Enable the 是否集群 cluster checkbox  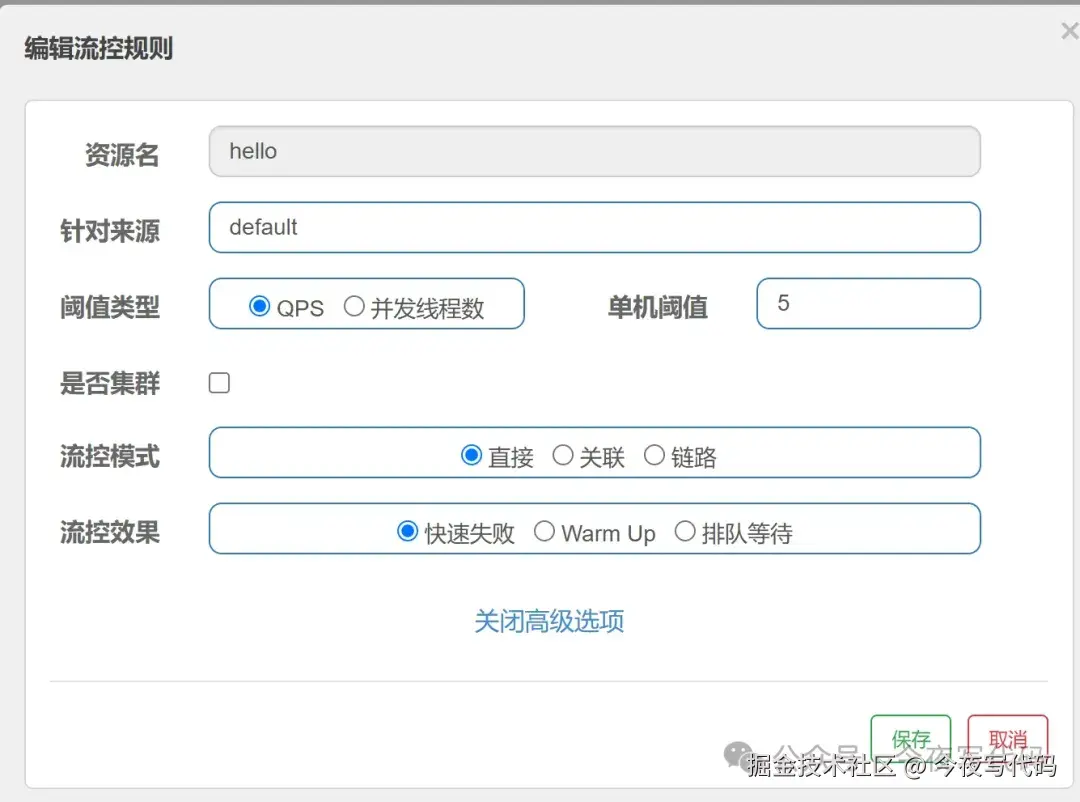point(218,382)
